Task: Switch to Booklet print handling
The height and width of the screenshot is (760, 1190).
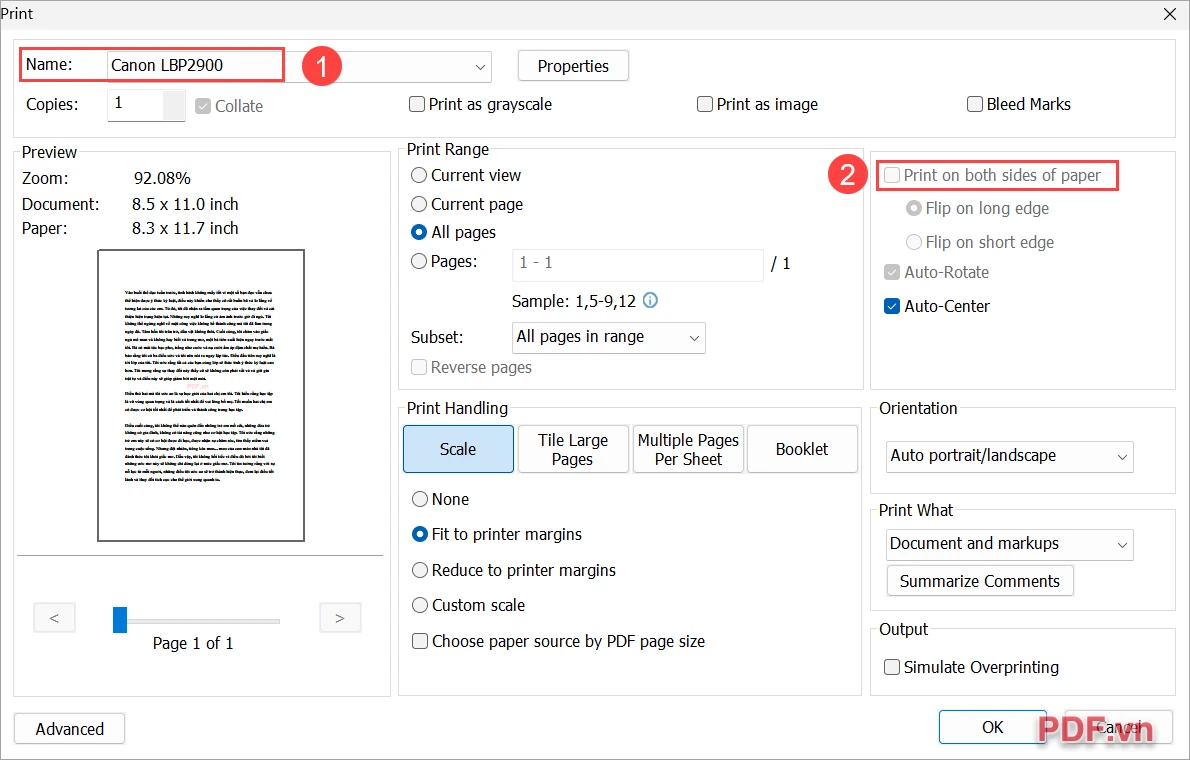Action: [x=802, y=449]
